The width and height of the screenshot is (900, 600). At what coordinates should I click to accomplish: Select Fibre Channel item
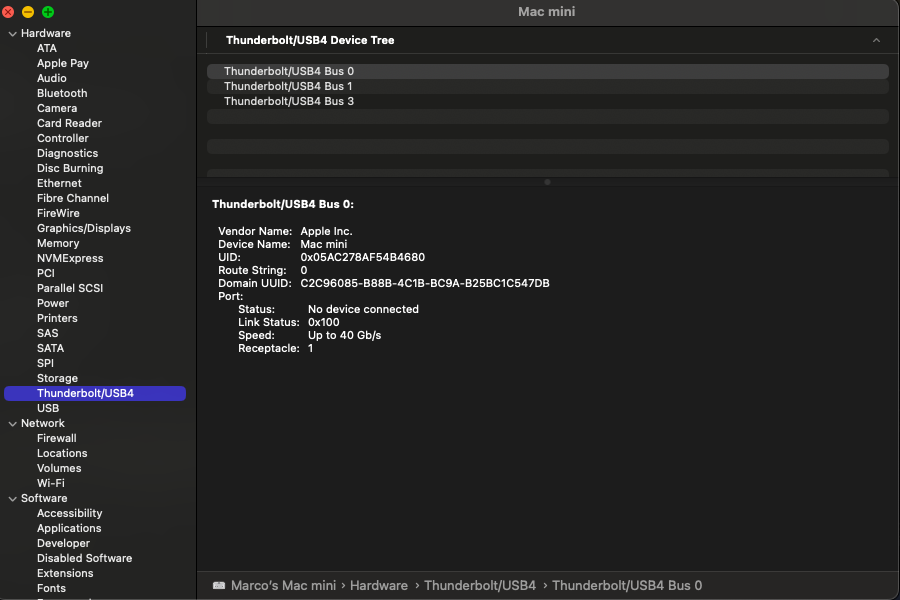pos(73,198)
